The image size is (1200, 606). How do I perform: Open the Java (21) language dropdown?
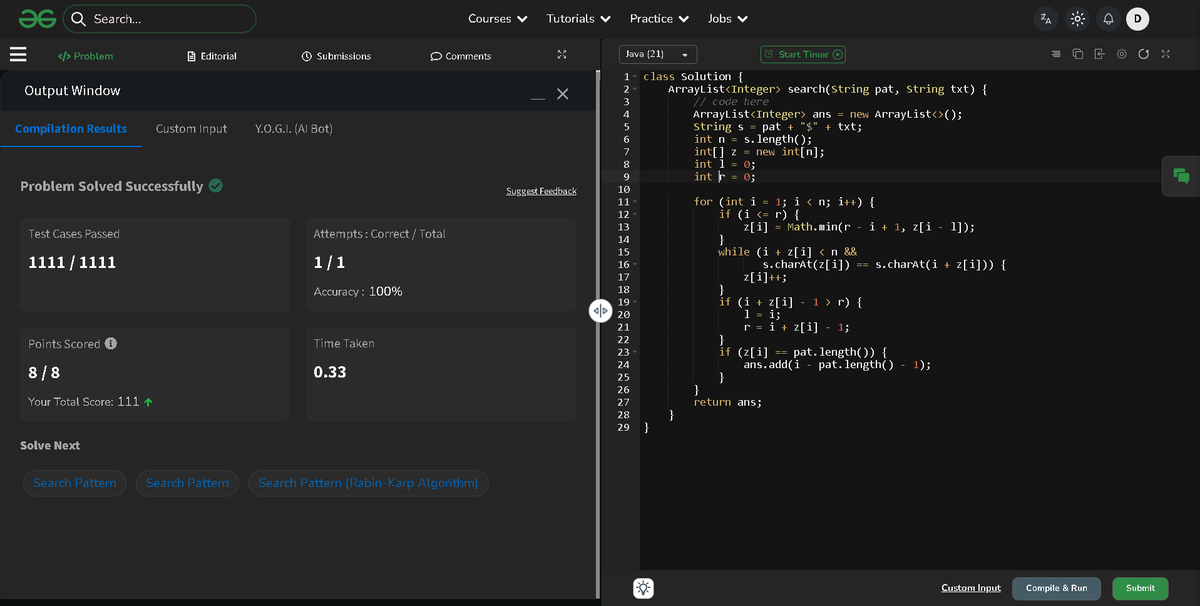click(x=657, y=54)
